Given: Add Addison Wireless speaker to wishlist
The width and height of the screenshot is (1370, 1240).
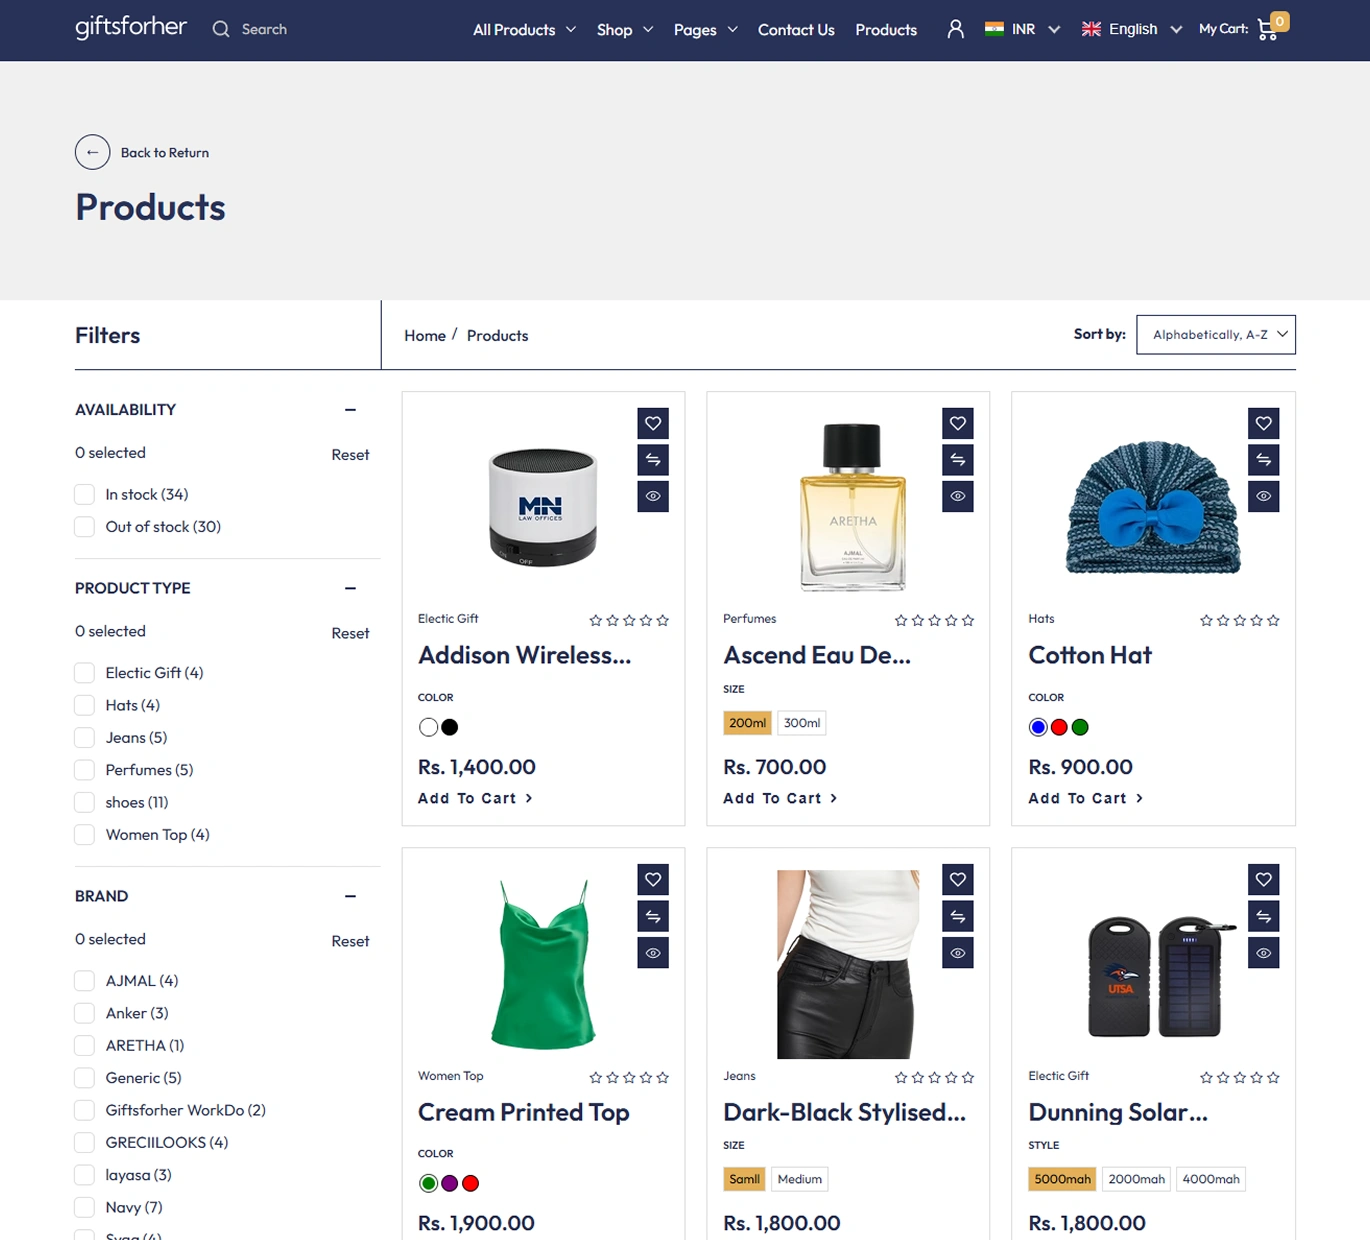Looking at the screenshot, I should tap(653, 423).
